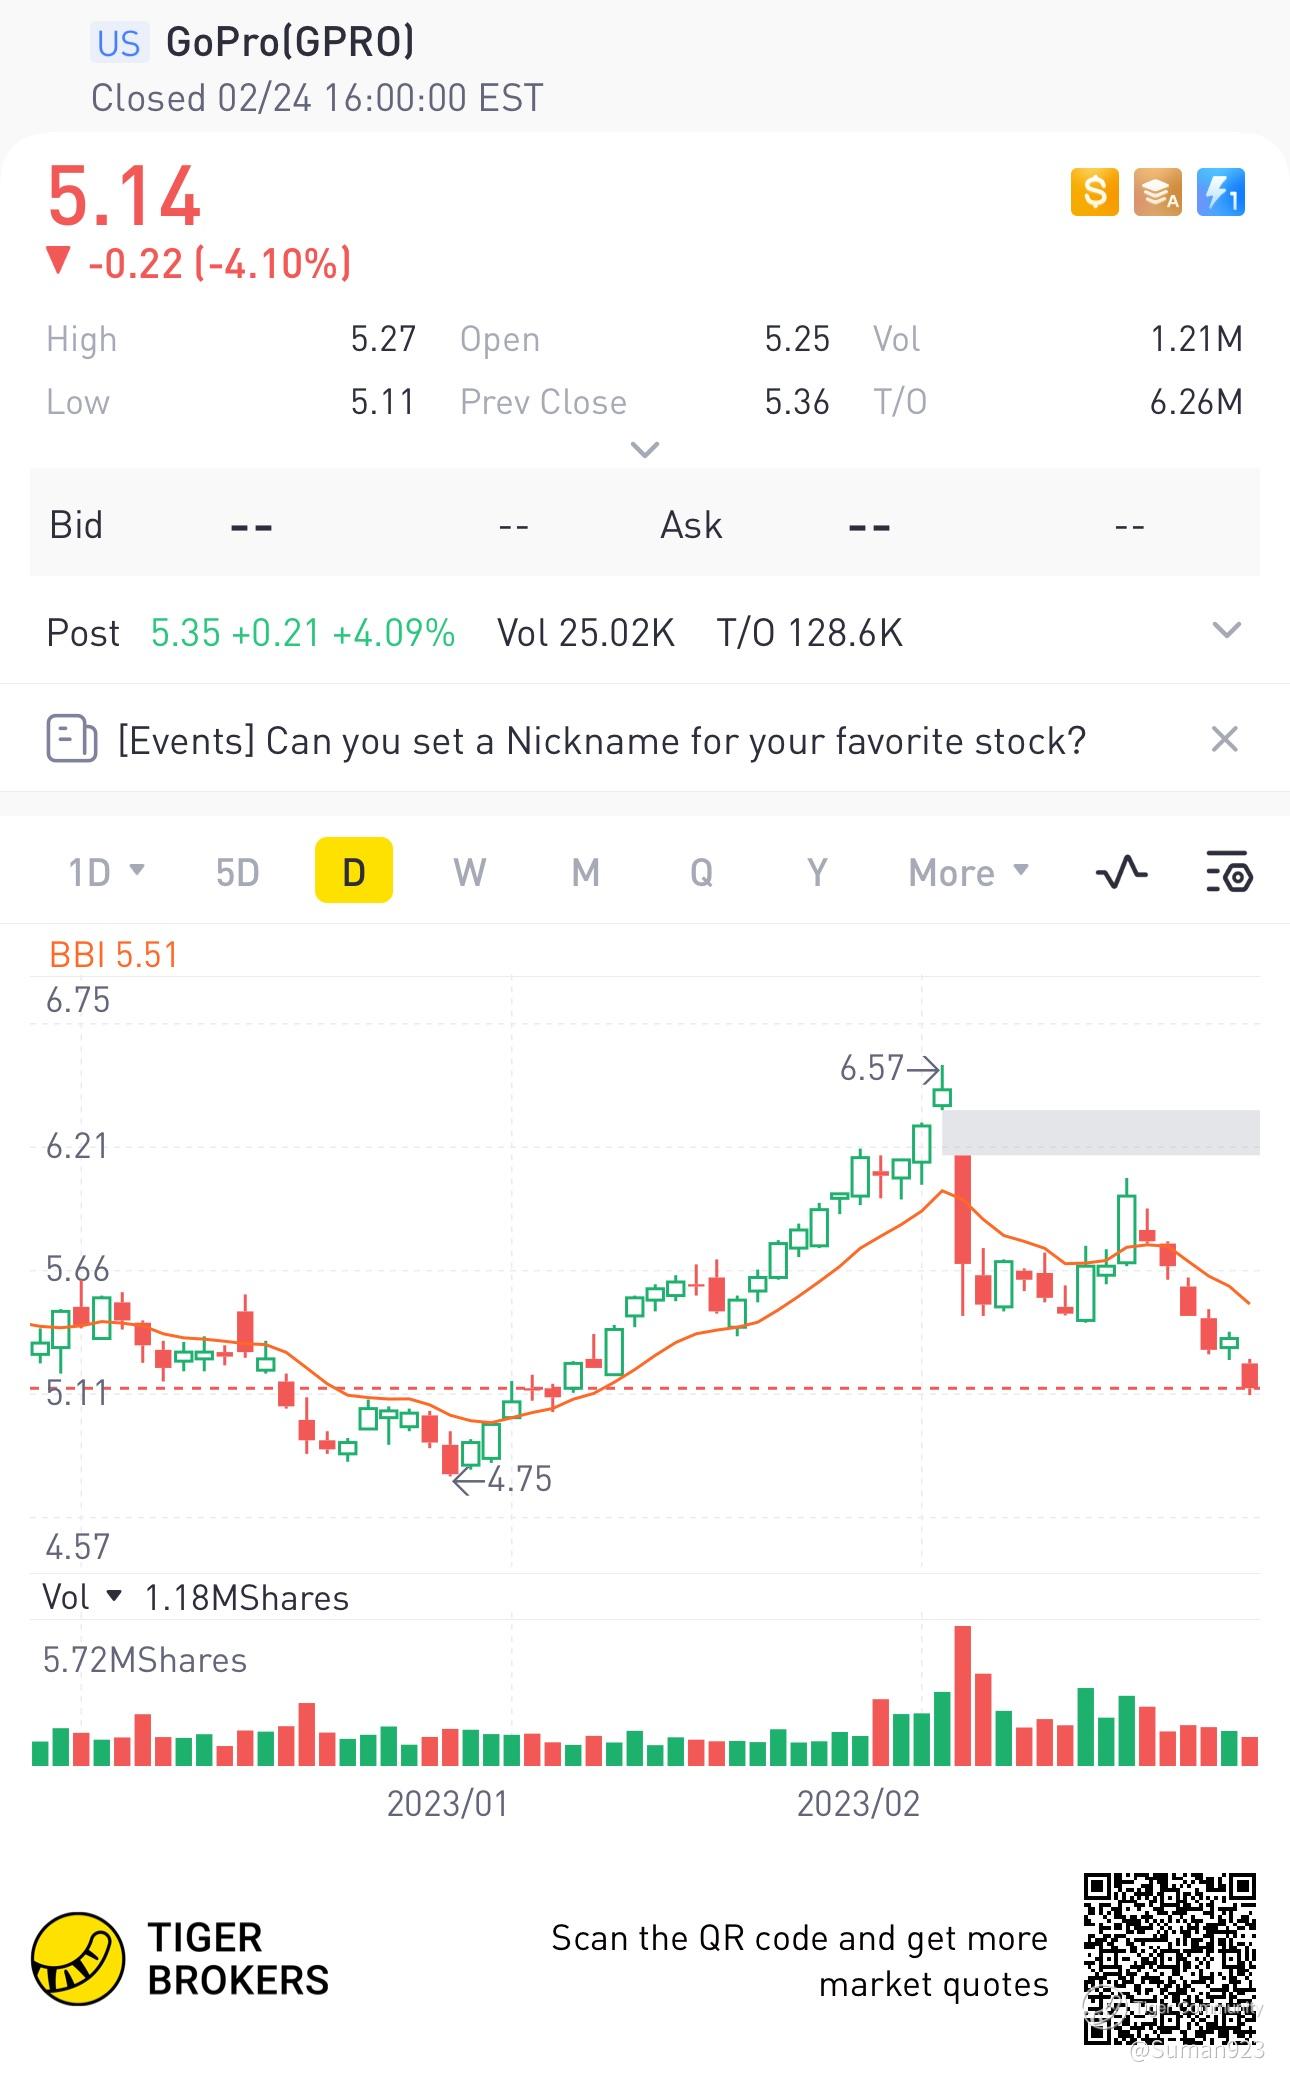Open chart settings list icon

click(x=1229, y=872)
